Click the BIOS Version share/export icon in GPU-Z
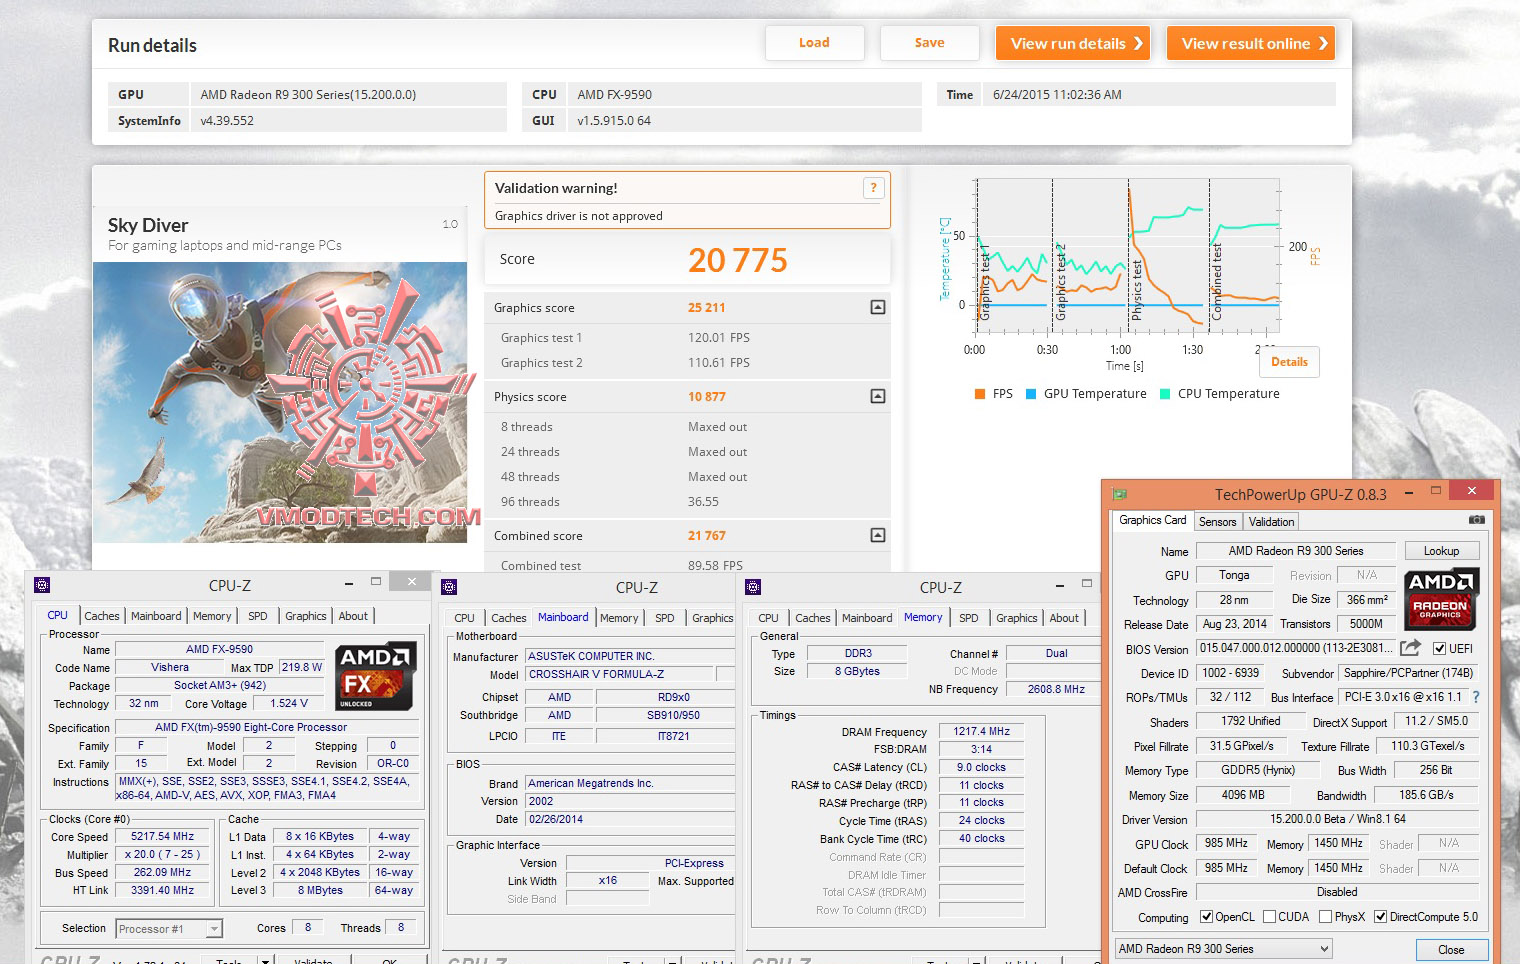1520x964 pixels. tap(1410, 648)
